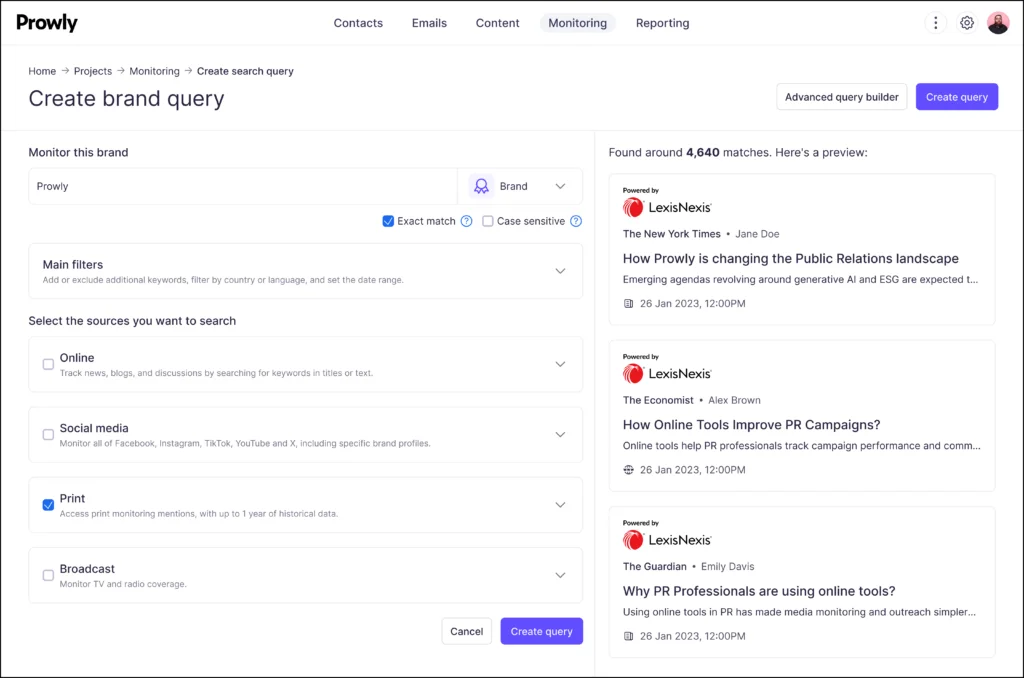Click the brand name input field

[243, 186]
